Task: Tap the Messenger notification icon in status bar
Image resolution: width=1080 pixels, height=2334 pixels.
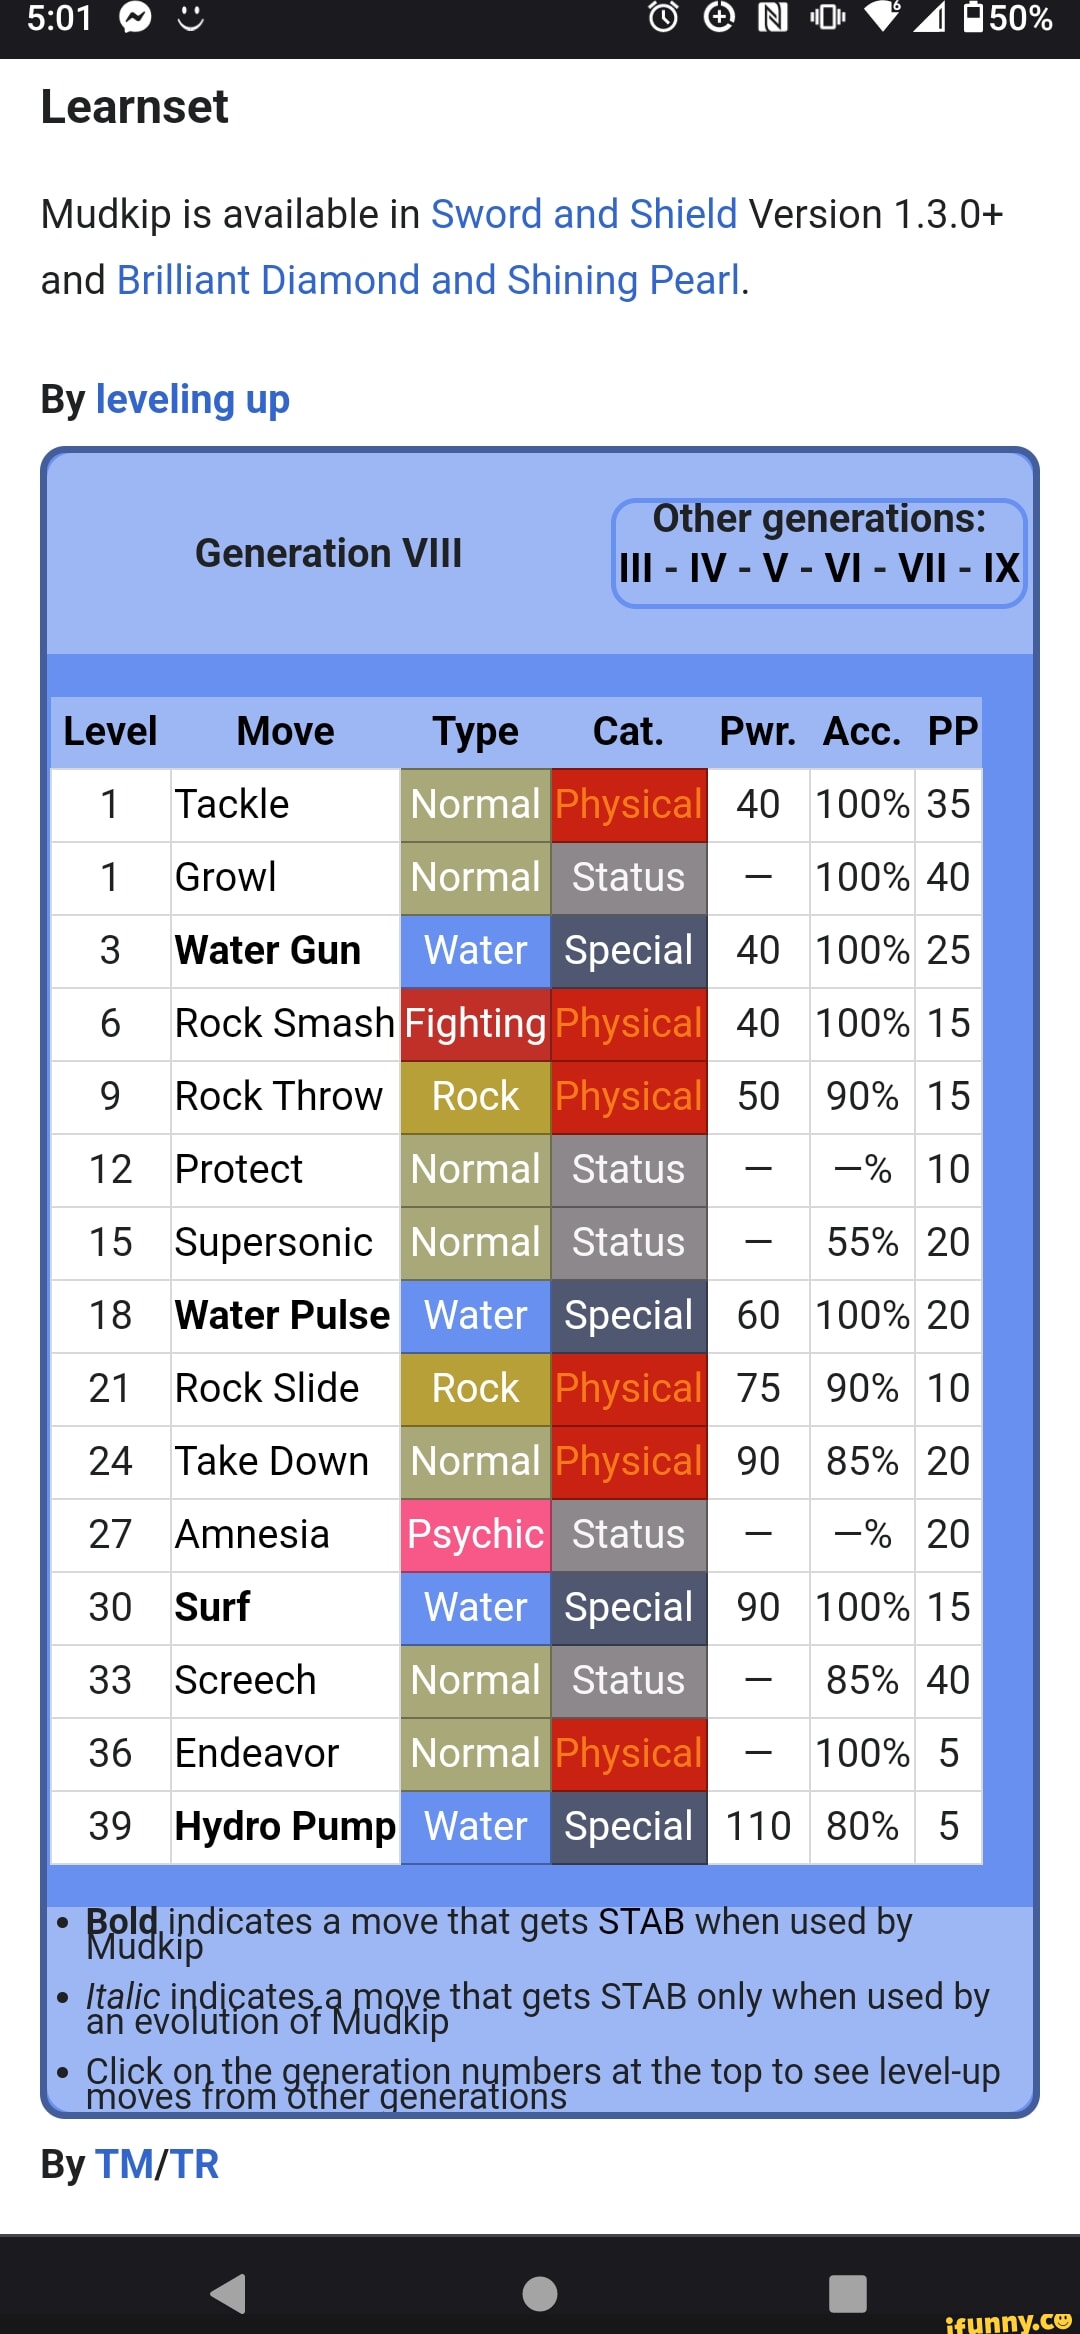Action: coord(135,18)
